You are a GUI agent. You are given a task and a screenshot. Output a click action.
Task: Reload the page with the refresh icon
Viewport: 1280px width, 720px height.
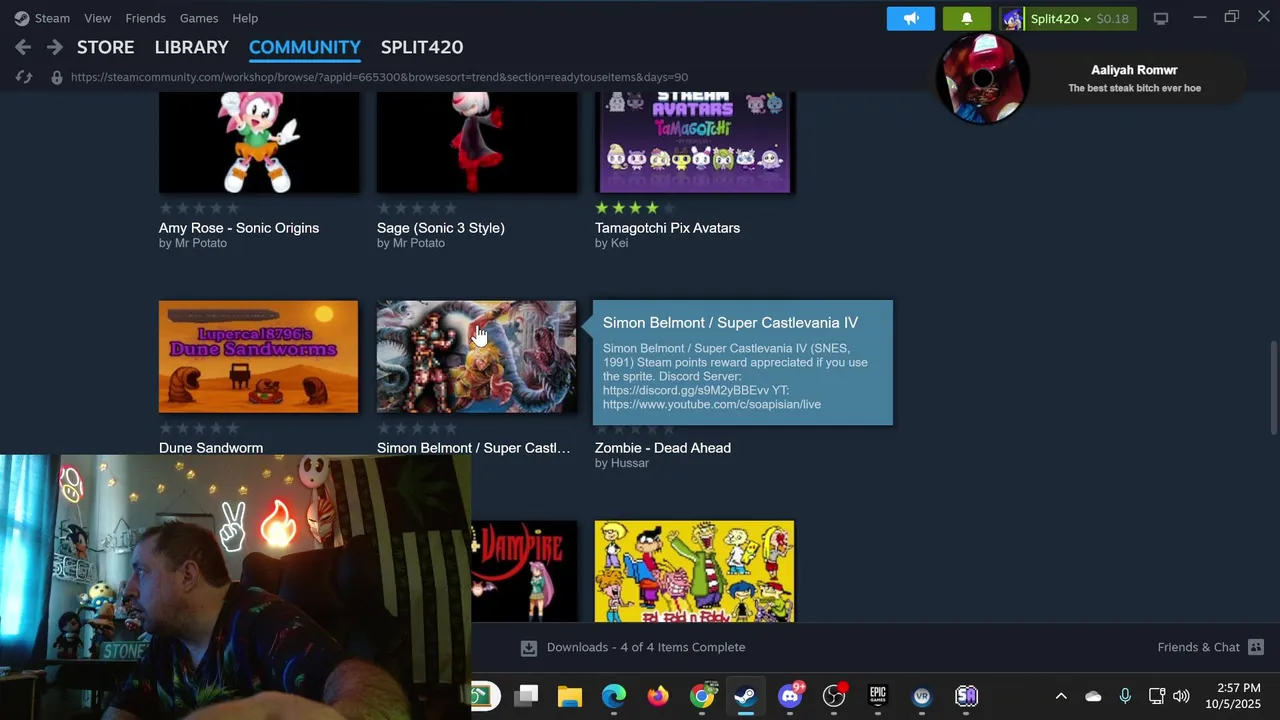coord(24,77)
